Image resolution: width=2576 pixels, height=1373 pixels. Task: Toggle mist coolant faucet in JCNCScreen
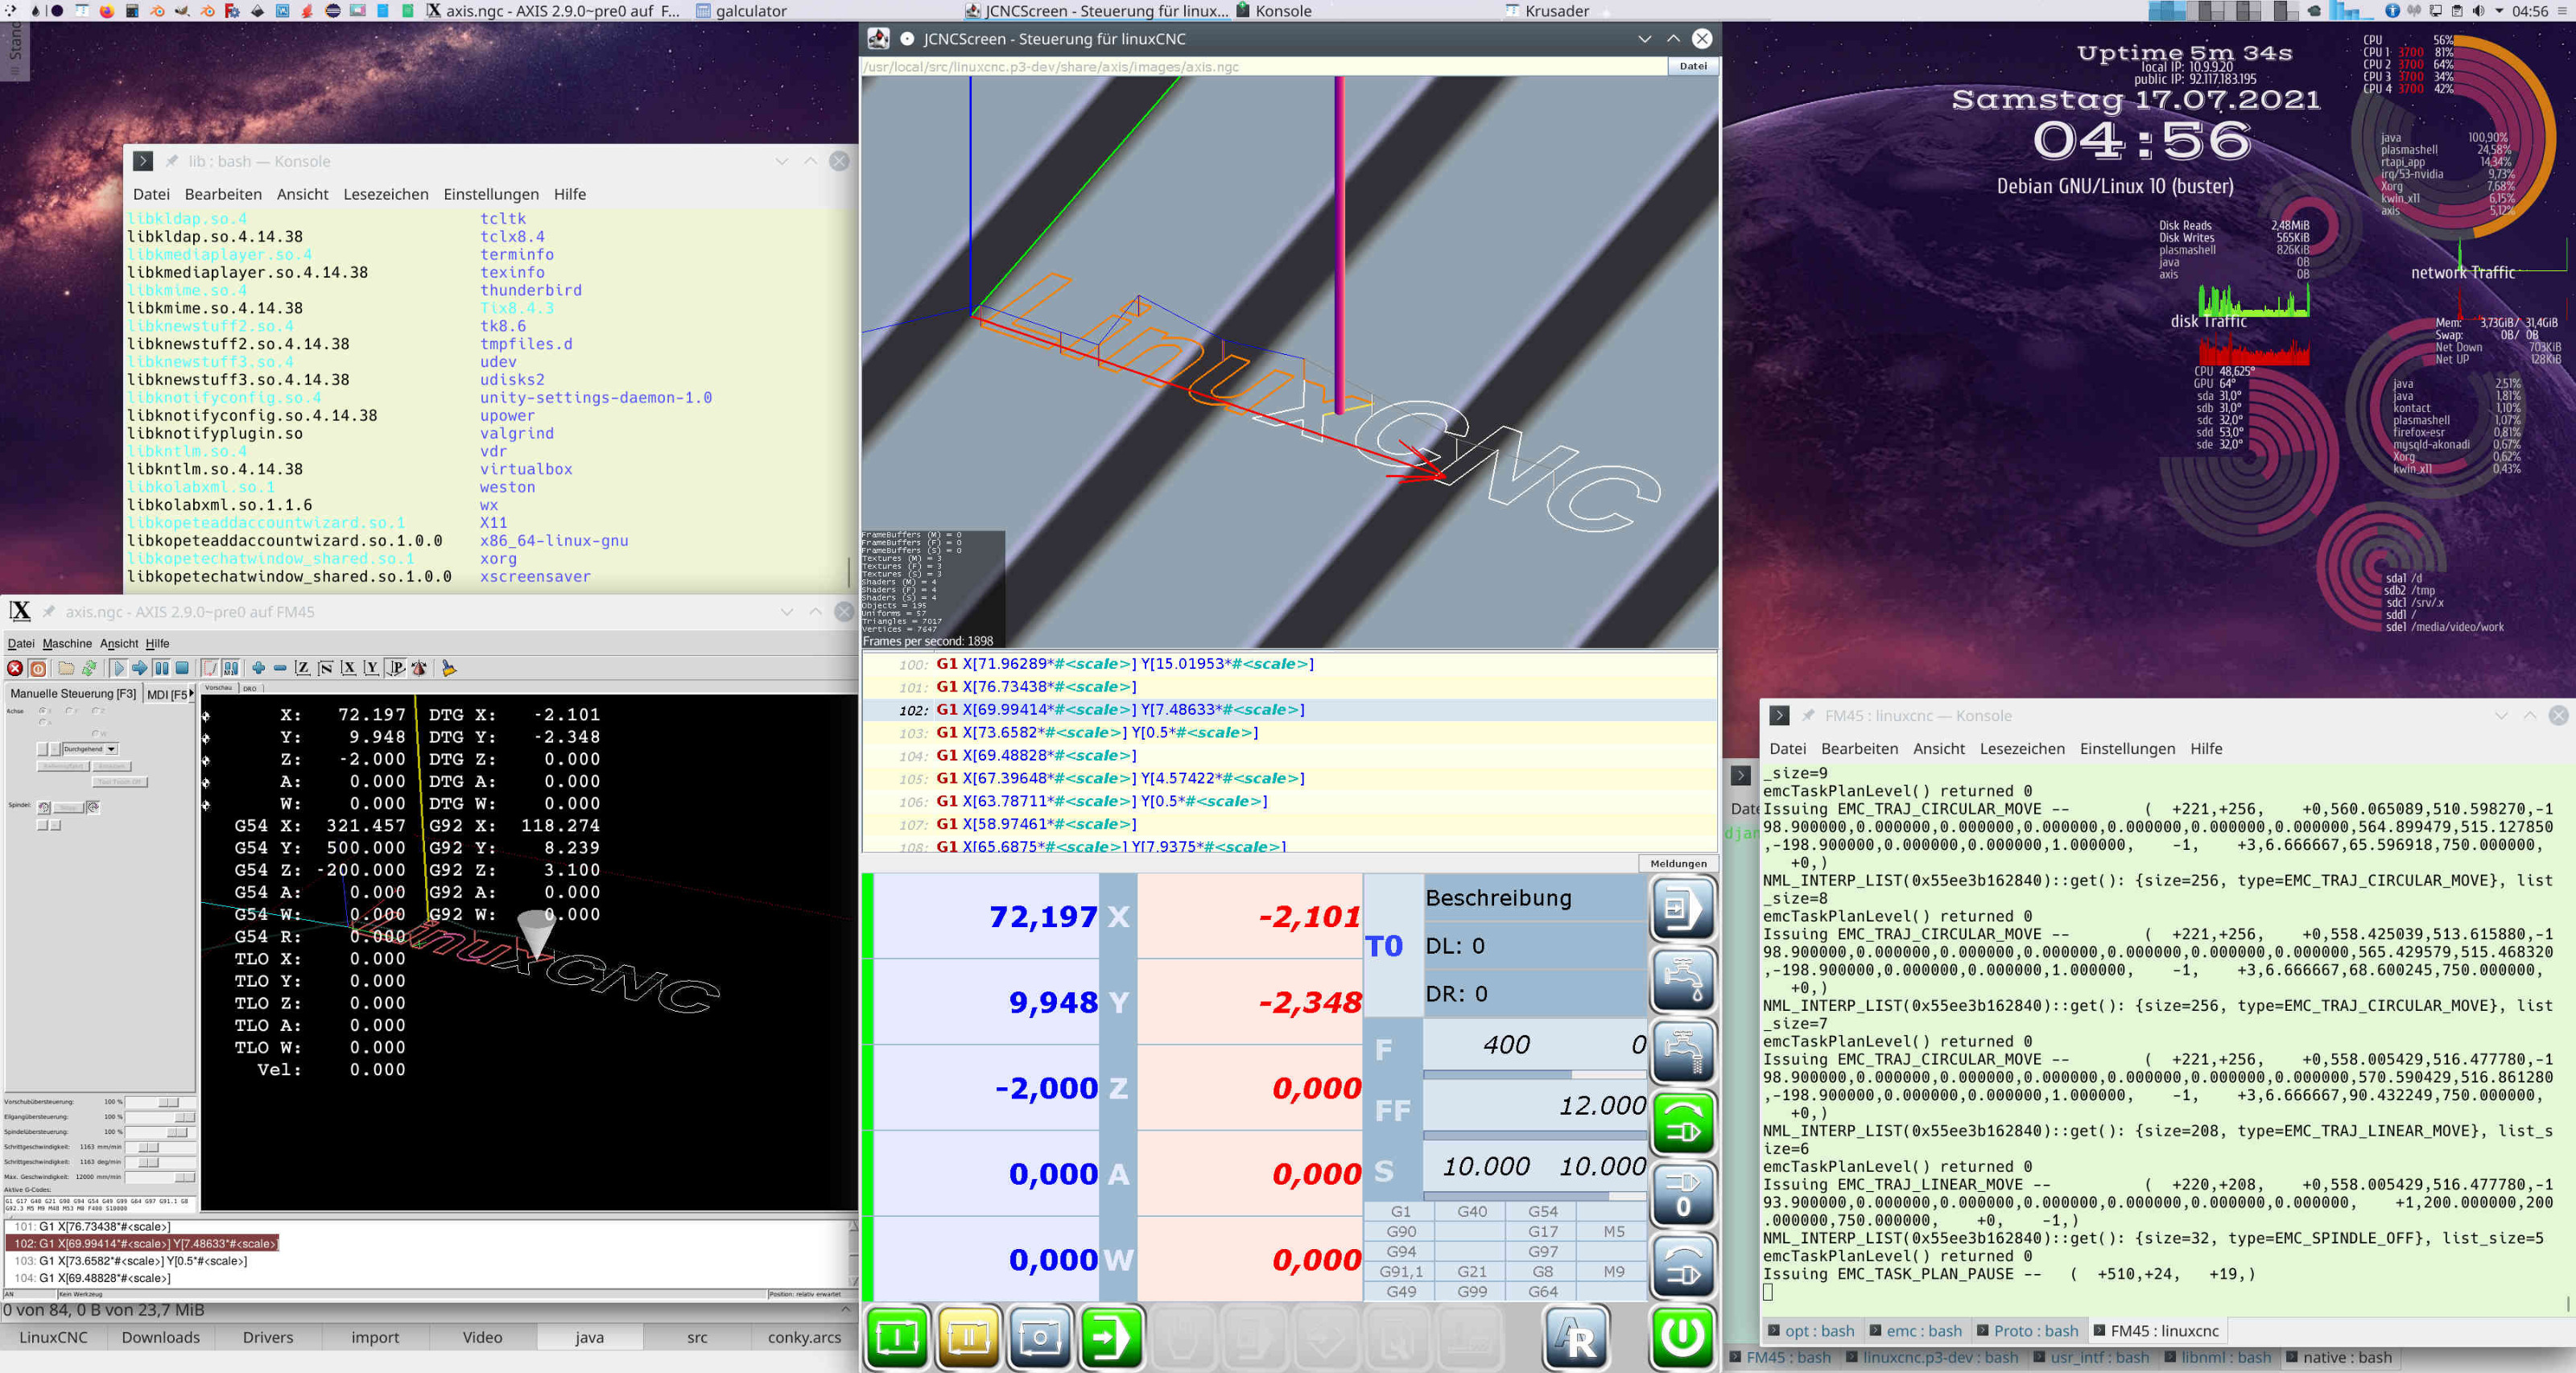[1683, 1052]
